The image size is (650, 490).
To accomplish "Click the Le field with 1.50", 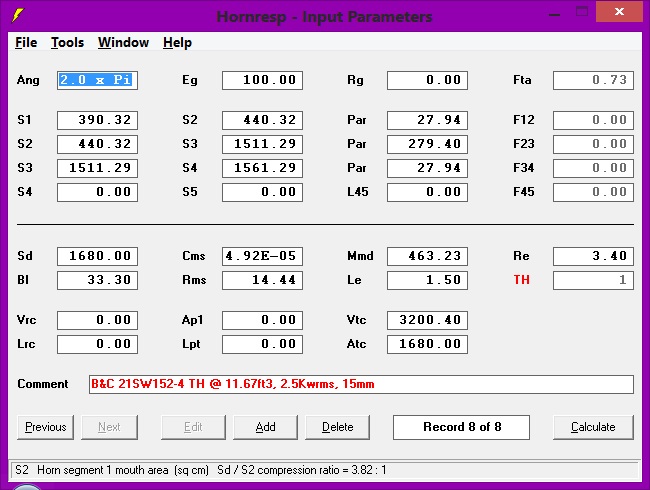I will [x=427, y=280].
